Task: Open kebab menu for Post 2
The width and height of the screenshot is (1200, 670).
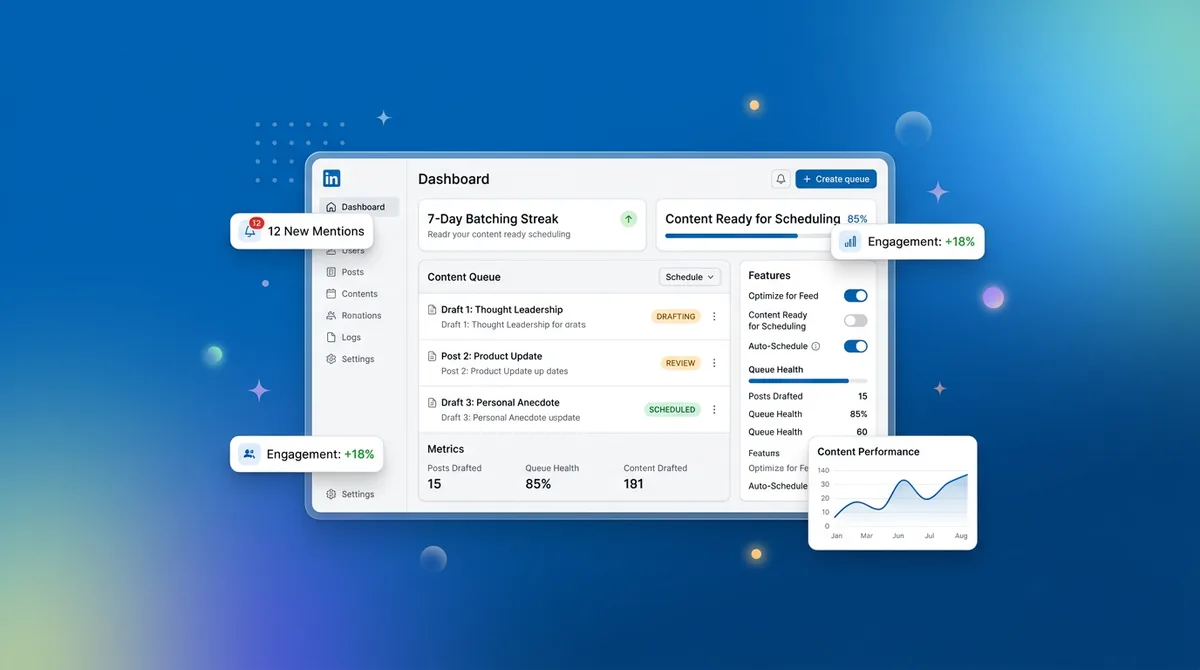Action: tap(714, 363)
